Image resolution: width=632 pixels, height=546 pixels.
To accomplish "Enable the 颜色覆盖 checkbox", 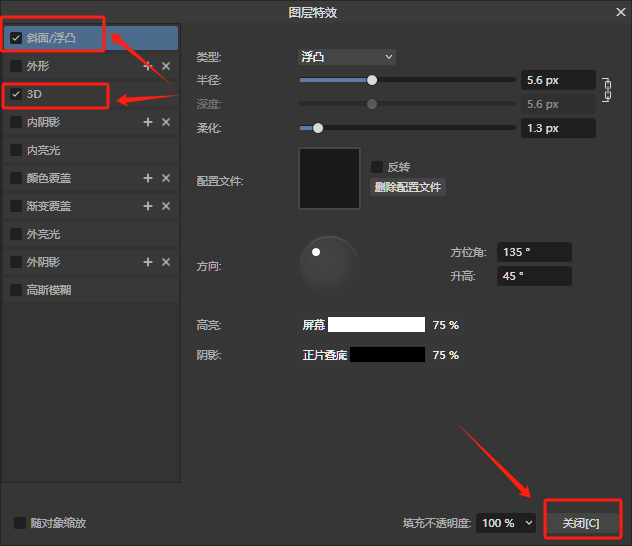I will pos(16,178).
